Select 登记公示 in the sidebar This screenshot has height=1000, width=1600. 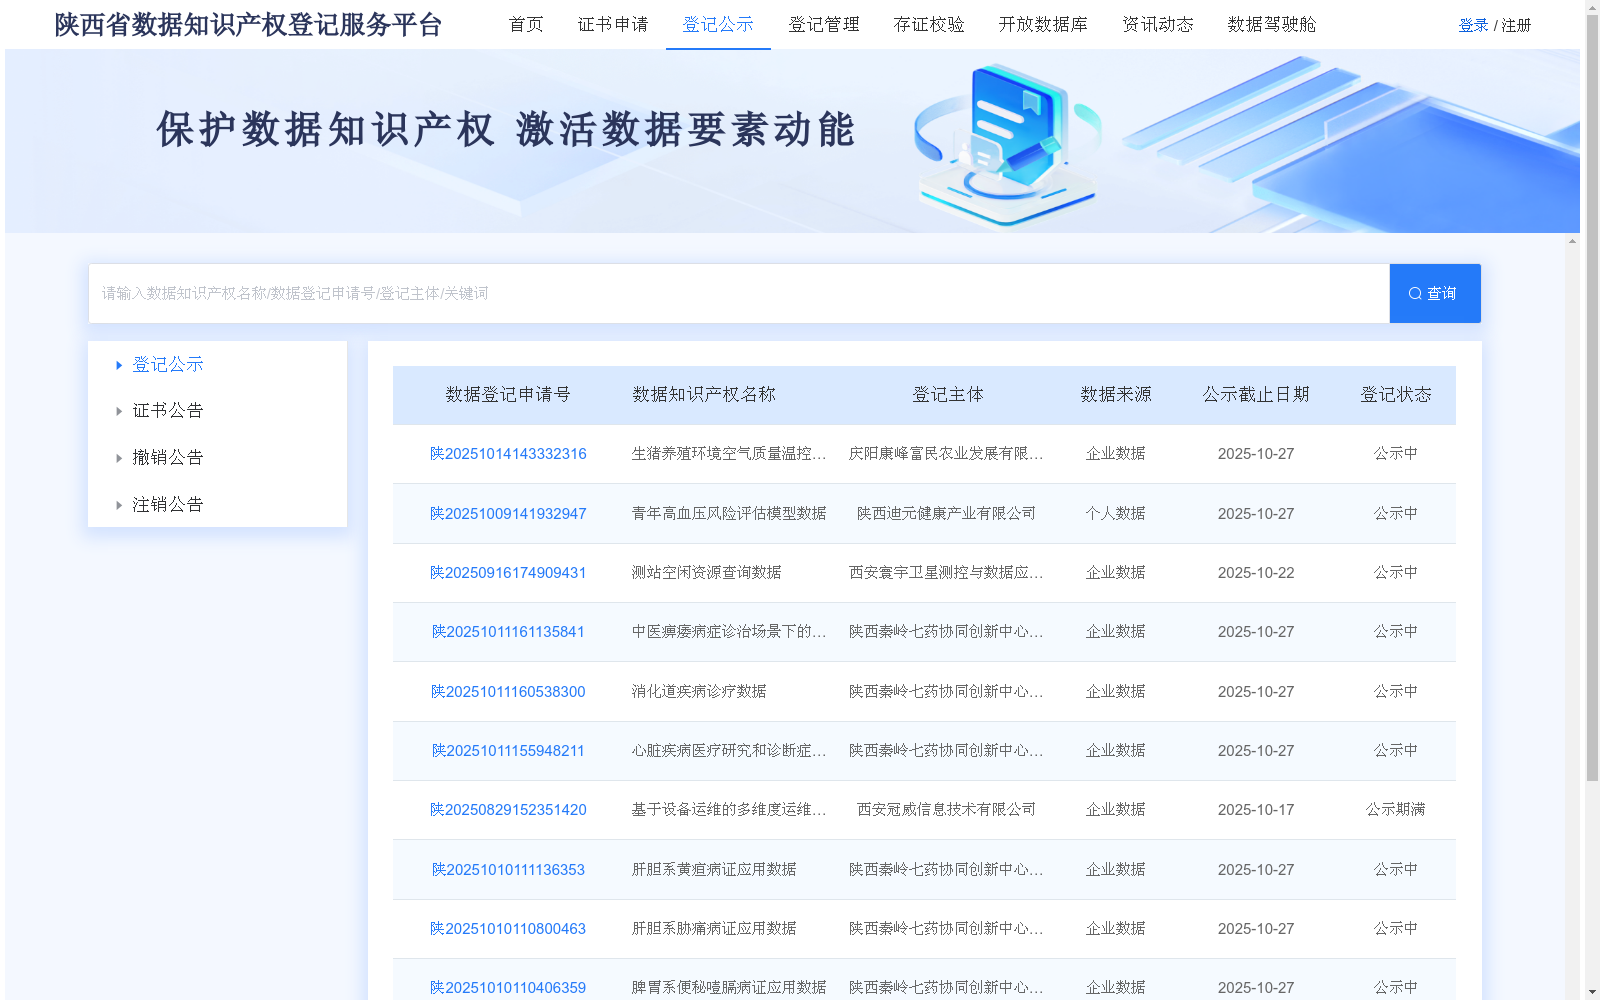coord(168,365)
